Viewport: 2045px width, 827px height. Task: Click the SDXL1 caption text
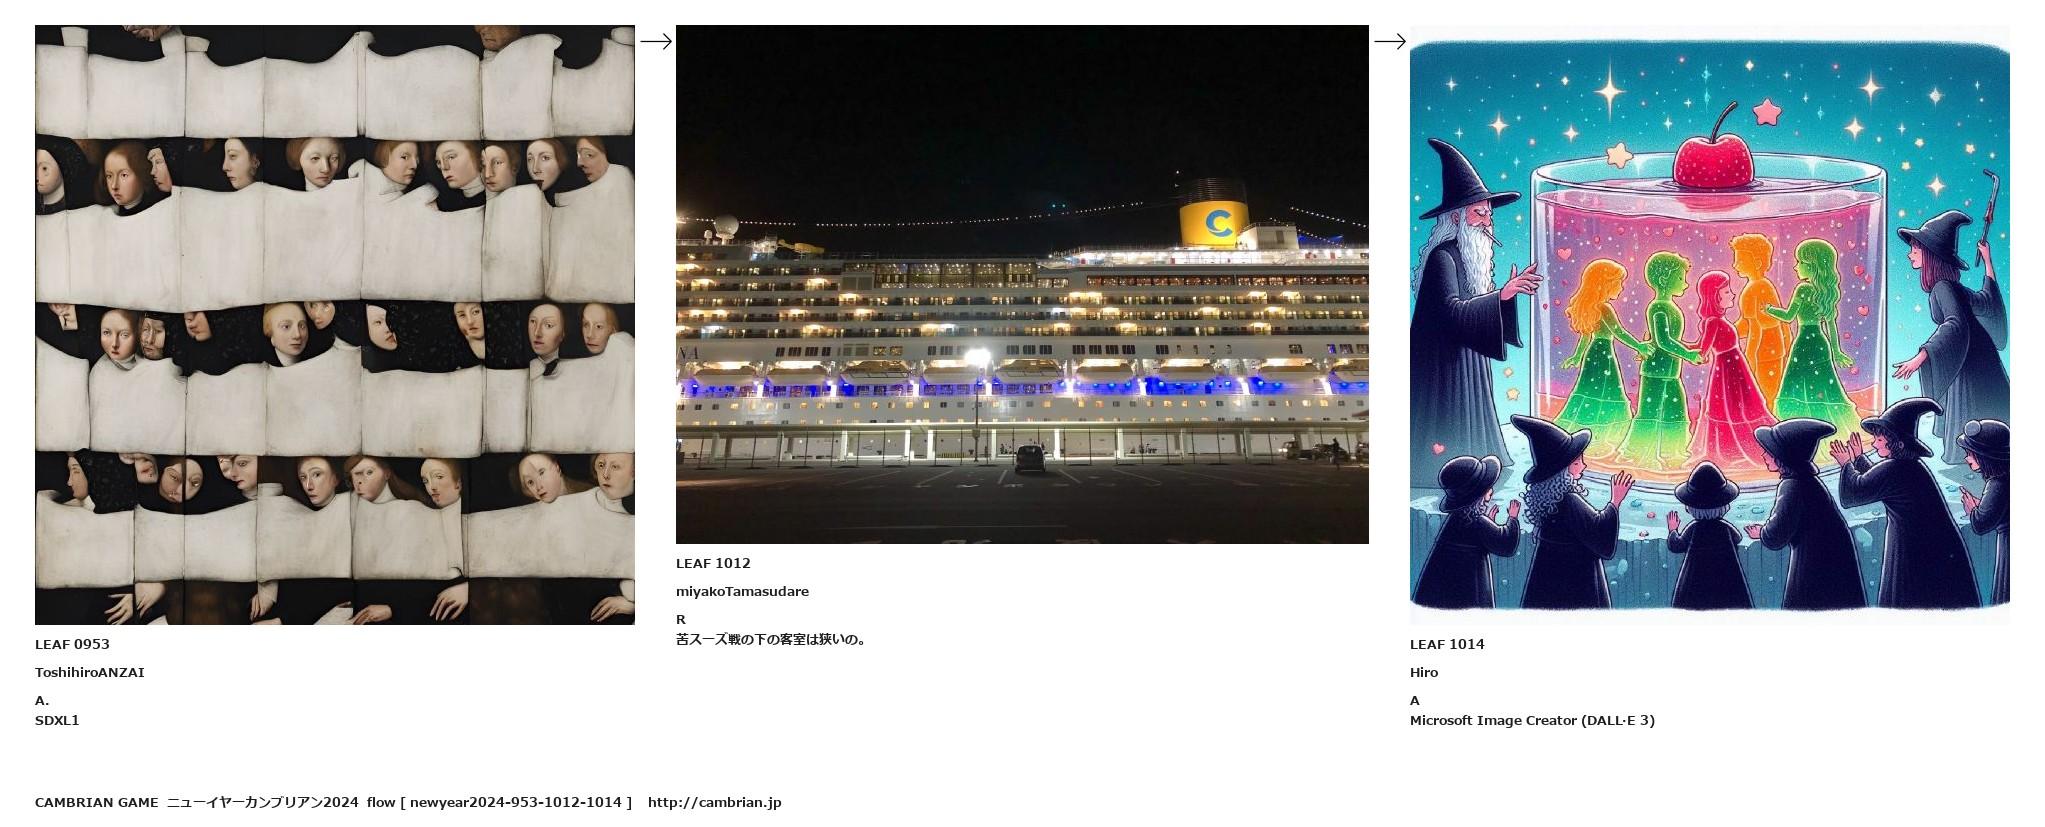coord(57,720)
